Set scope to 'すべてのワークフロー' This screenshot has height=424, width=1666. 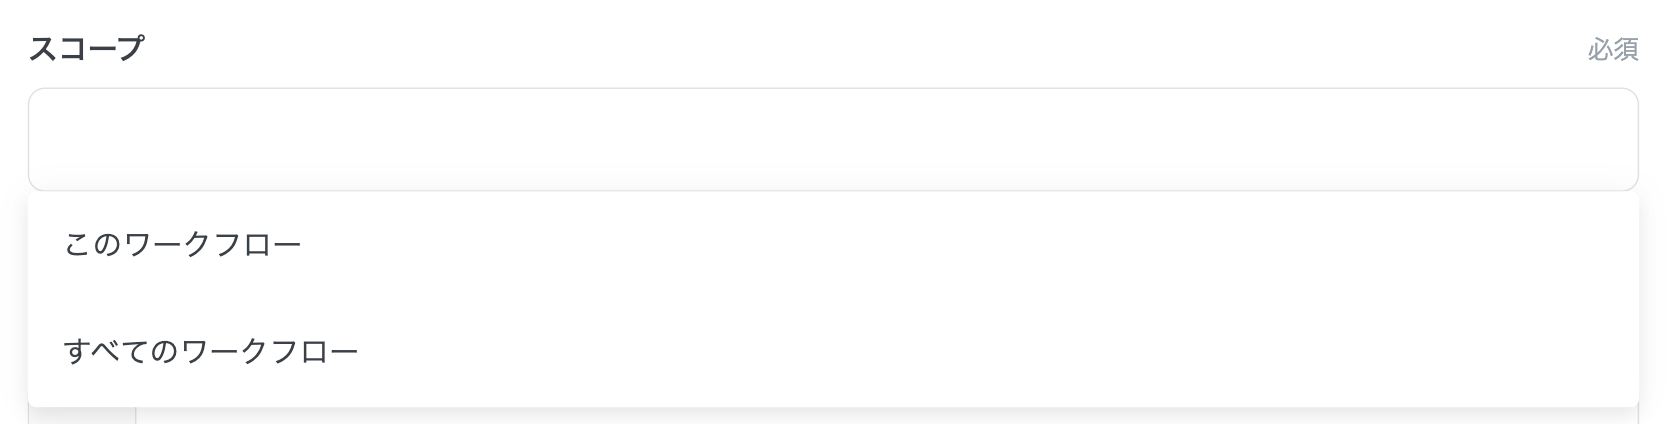coord(211,352)
